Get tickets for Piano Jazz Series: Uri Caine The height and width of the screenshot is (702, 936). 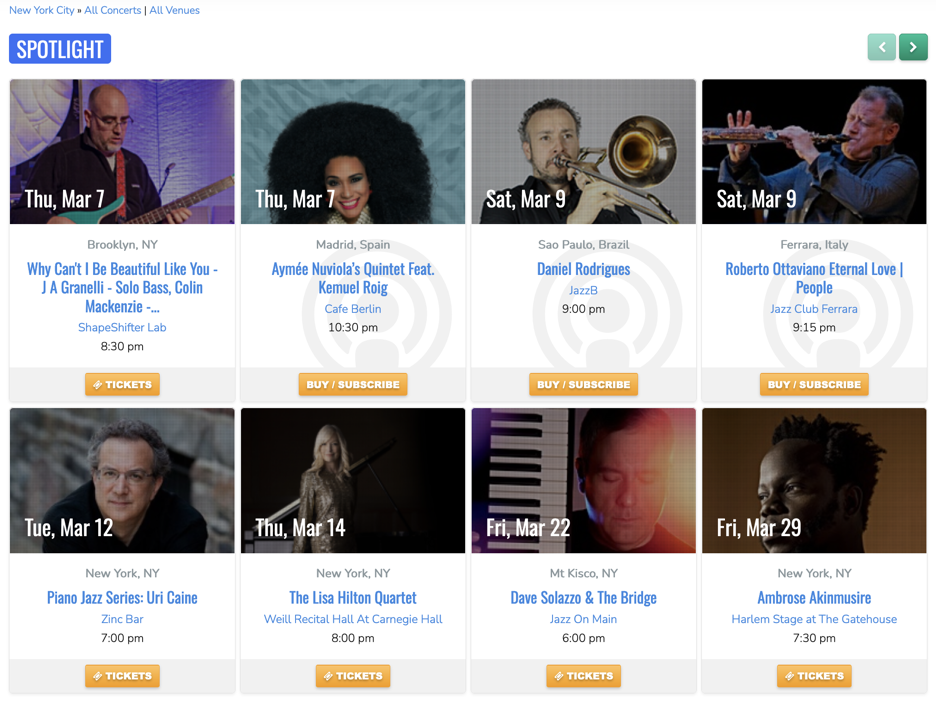coord(122,676)
